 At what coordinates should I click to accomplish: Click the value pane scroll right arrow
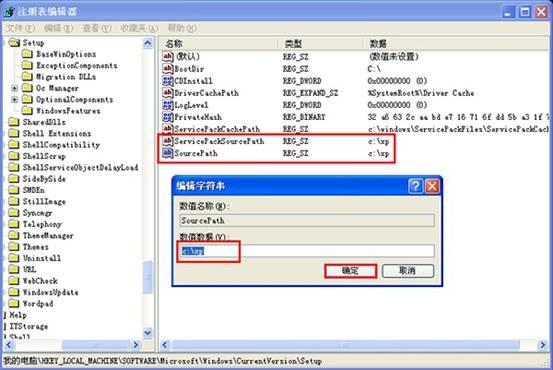tap(543, 345)
